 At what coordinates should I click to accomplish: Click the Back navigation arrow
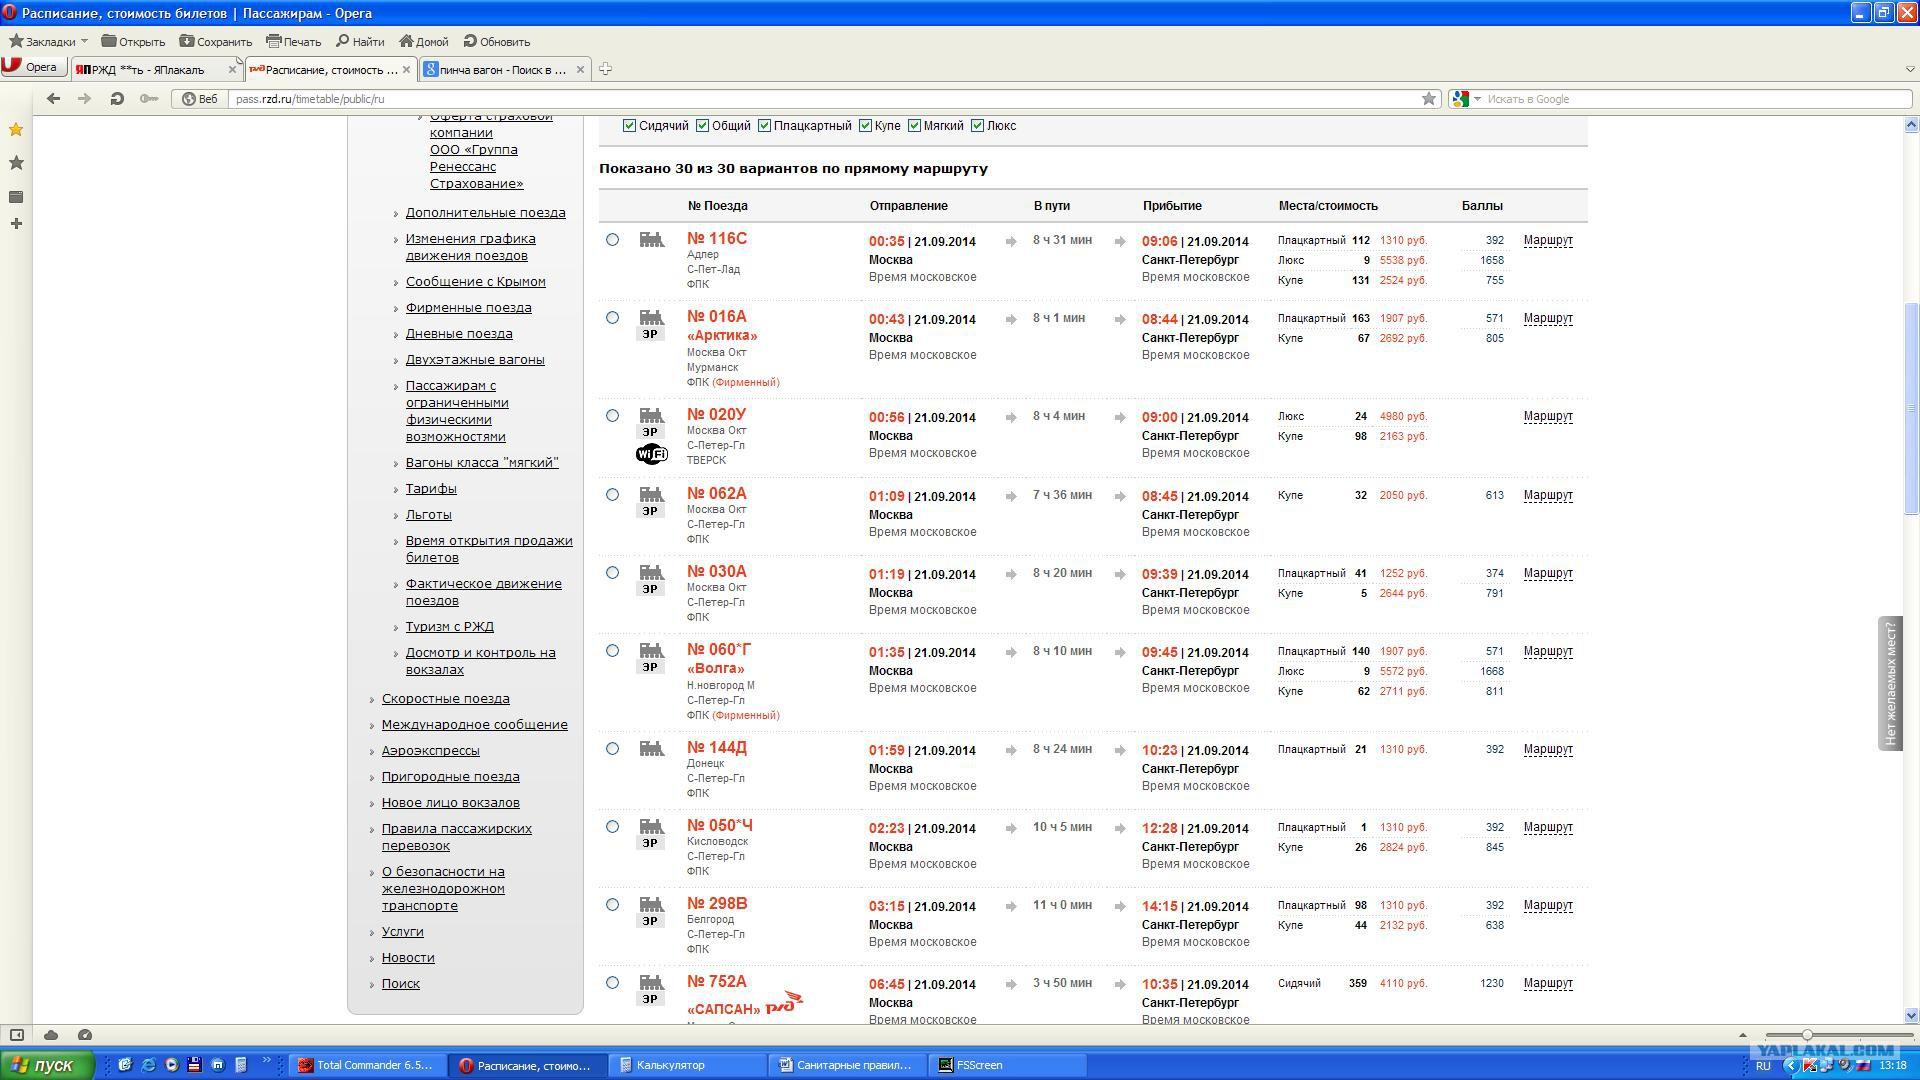pyautogui.click(x=54, y=99)
